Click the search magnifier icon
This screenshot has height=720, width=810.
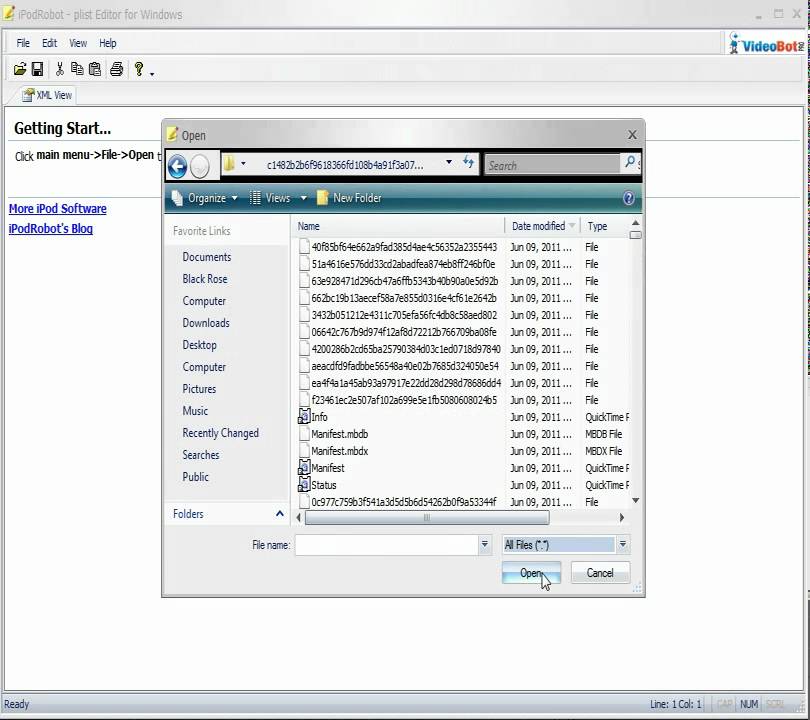[x=630, y=162]
